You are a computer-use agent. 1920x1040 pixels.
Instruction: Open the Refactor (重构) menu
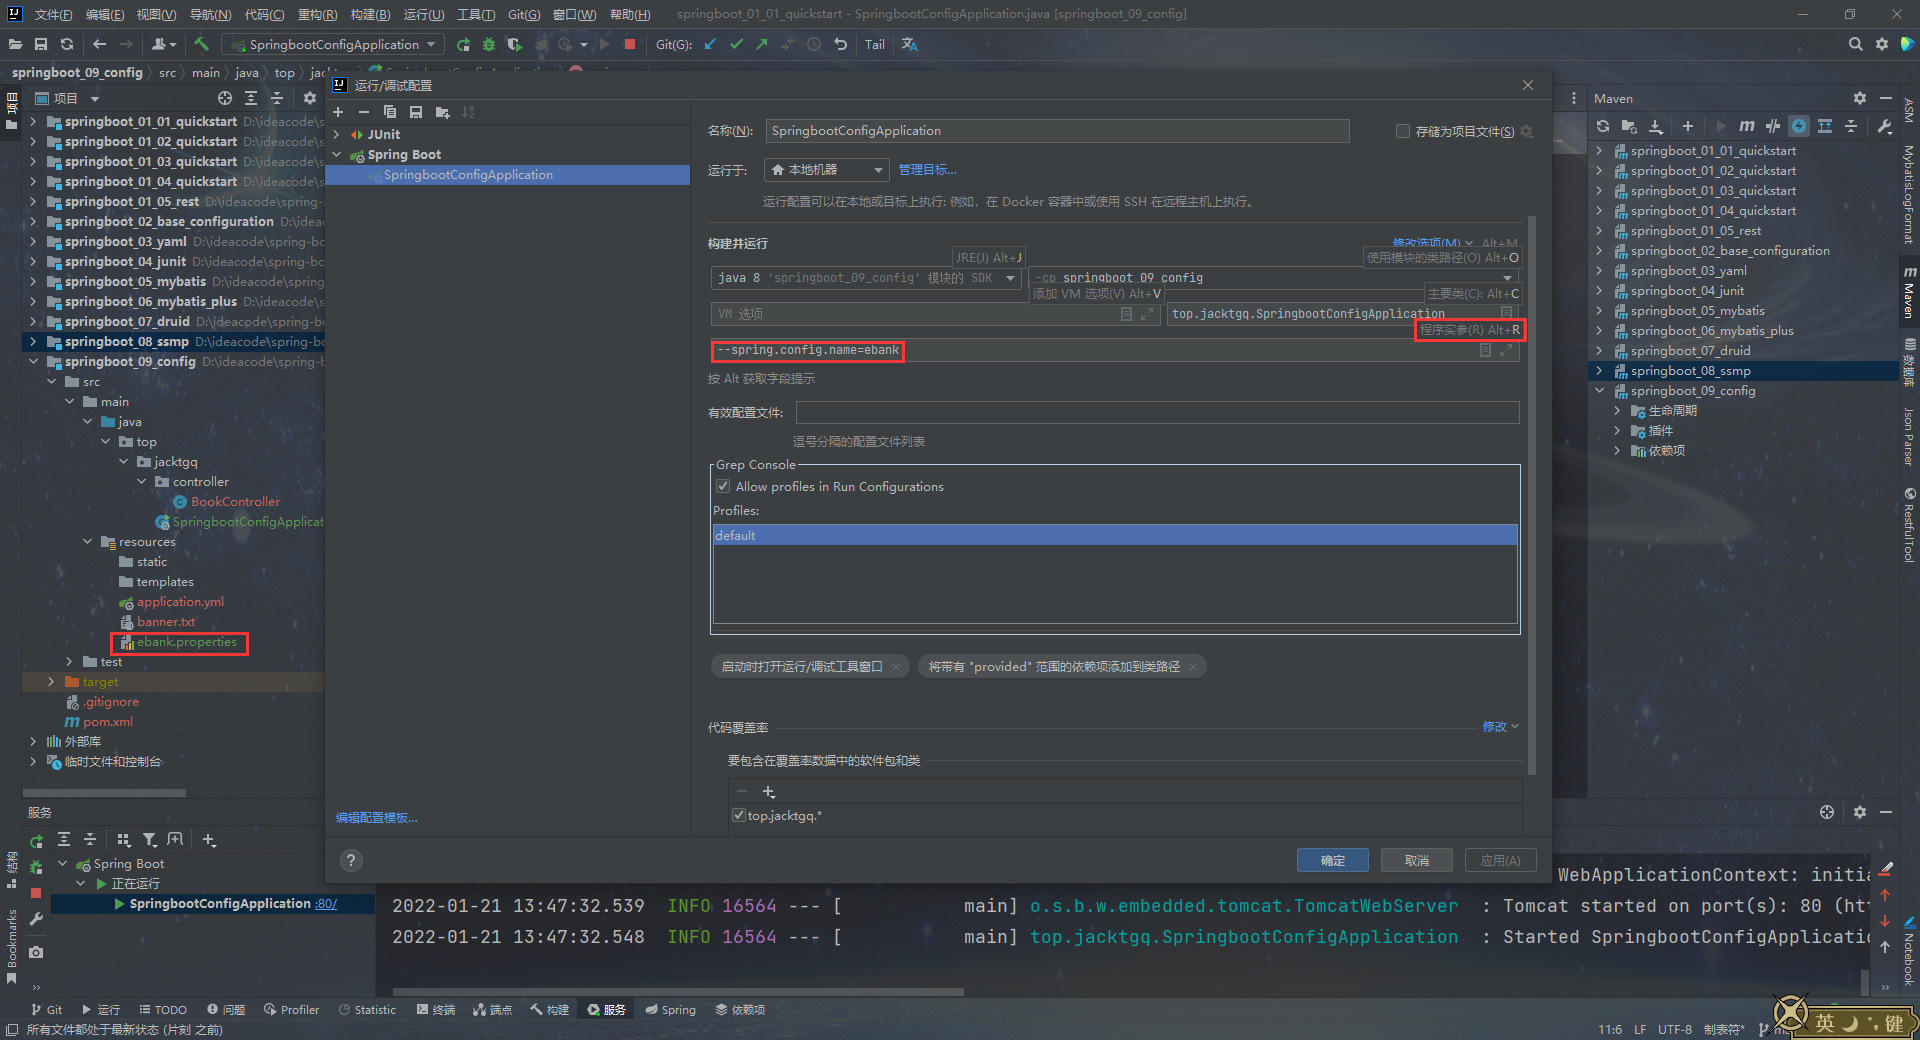coord(317,14)
